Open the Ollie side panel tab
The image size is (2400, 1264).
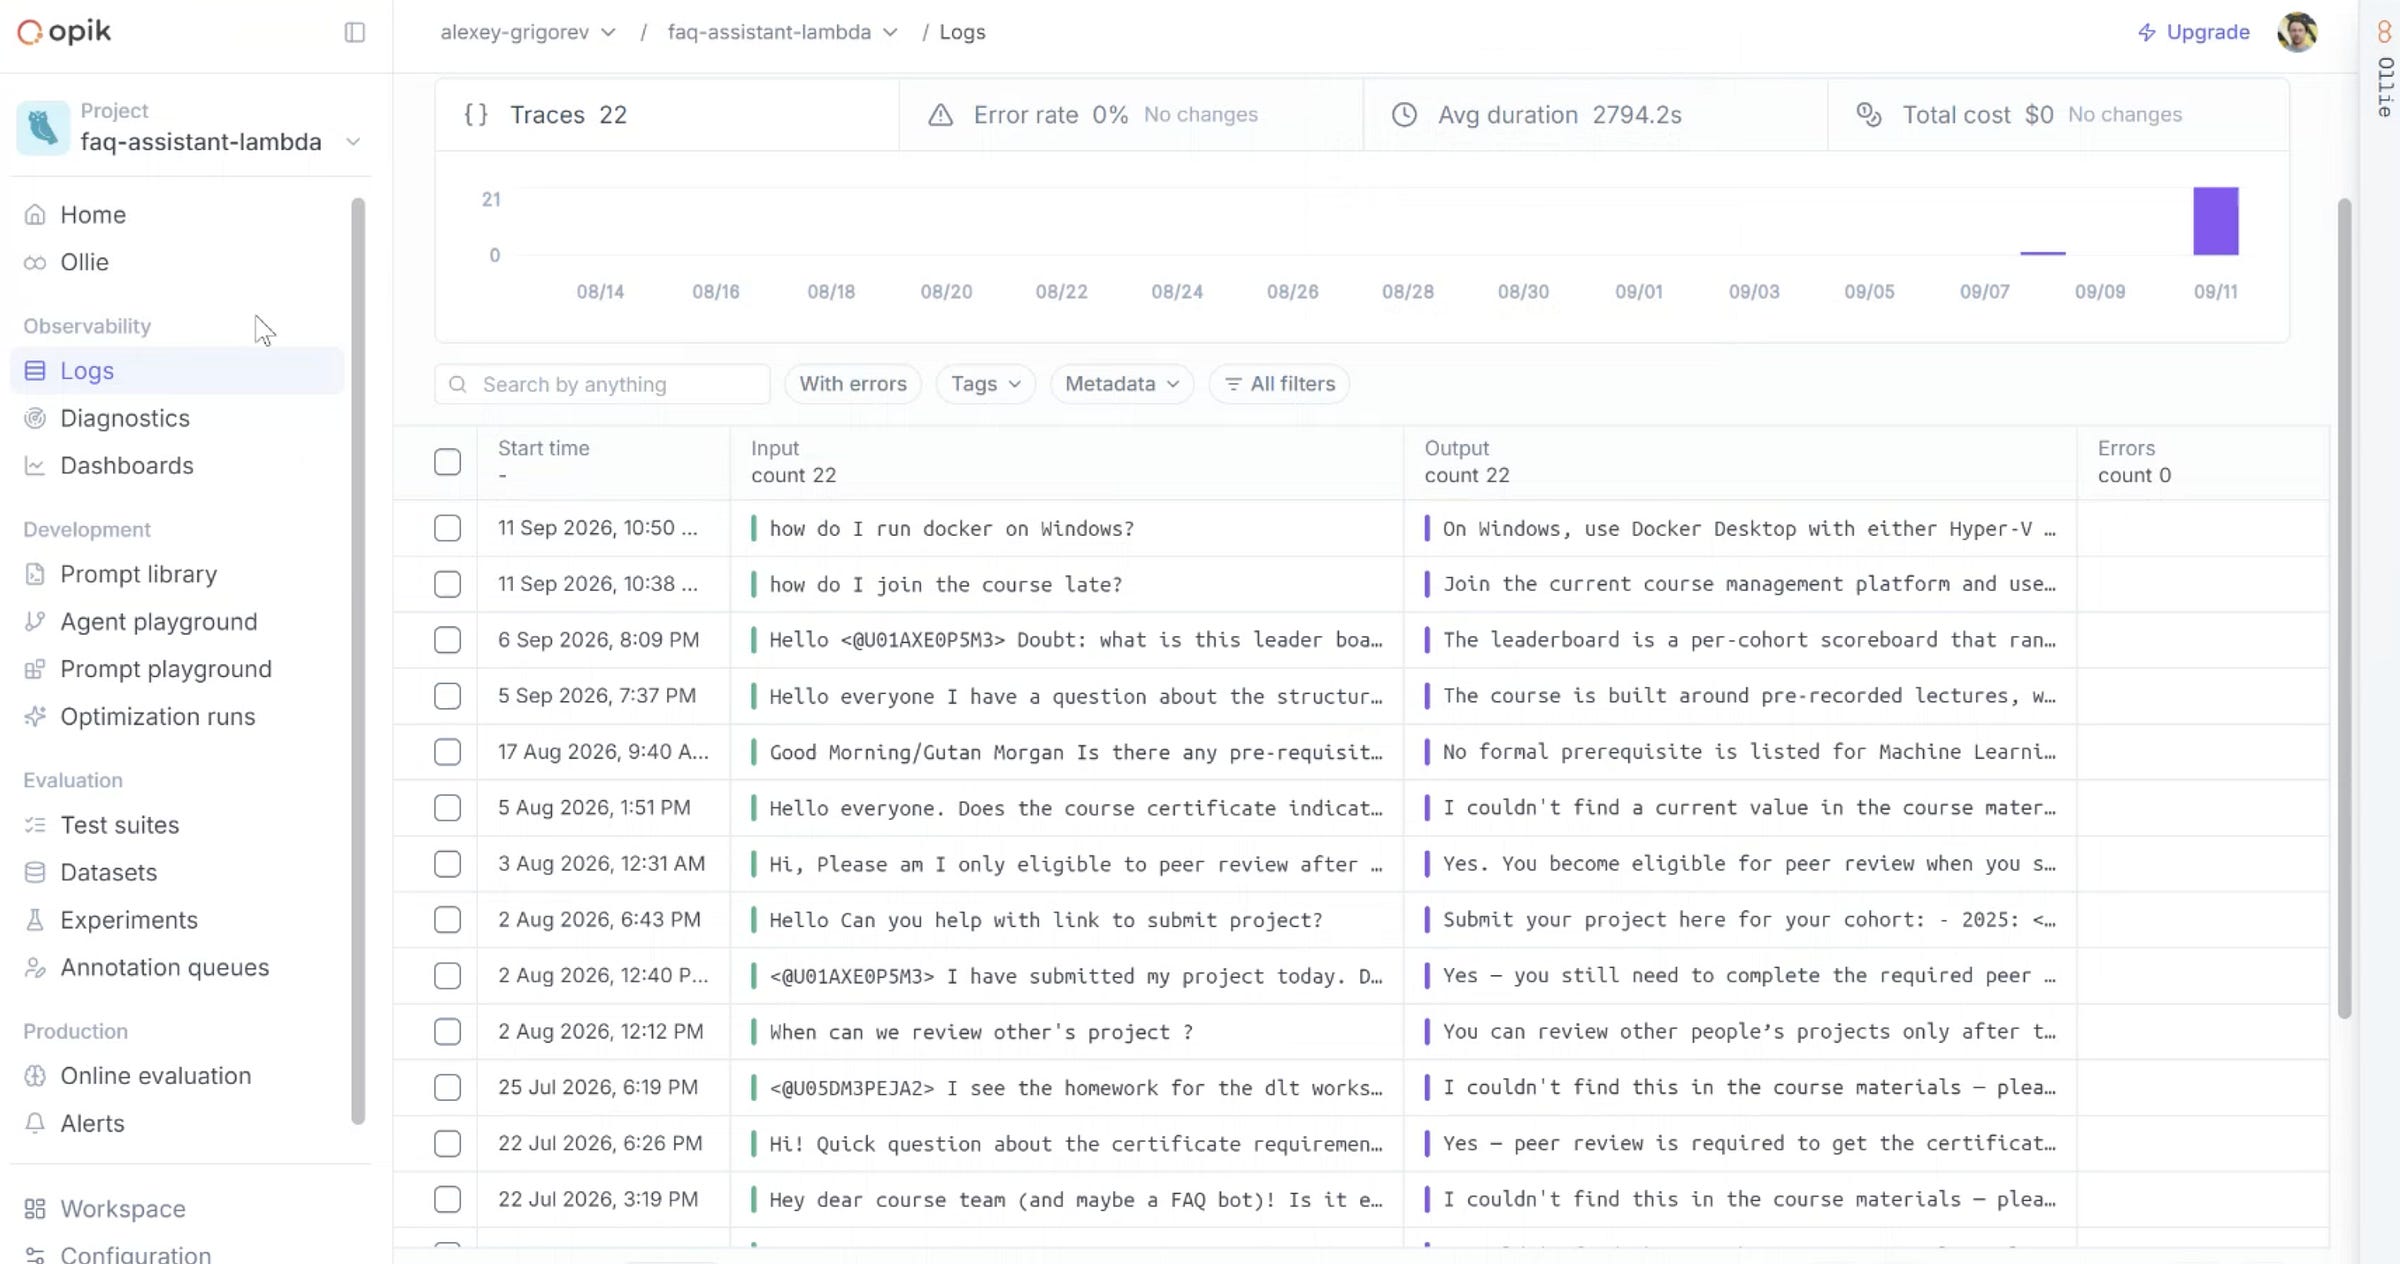coord(2384,70)
